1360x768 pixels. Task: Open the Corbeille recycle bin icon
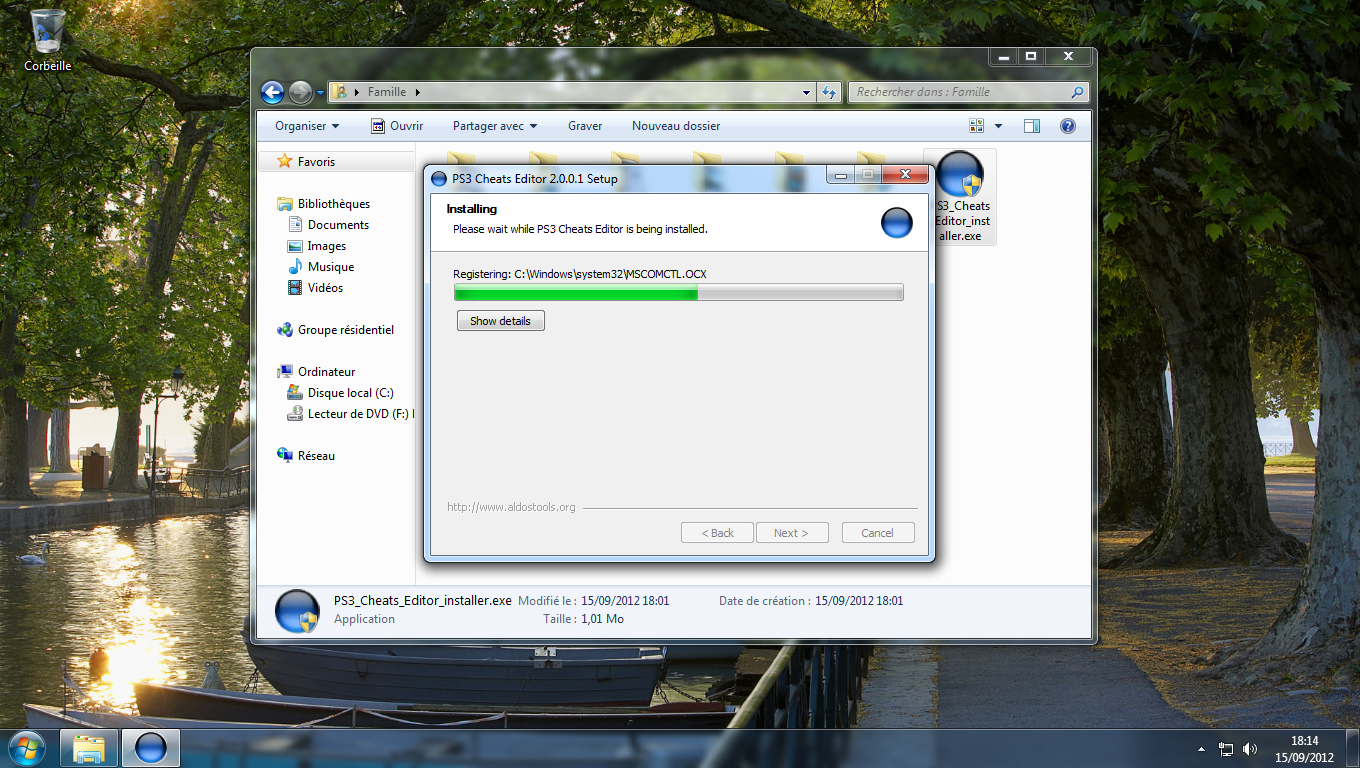(x=48, y=40)
